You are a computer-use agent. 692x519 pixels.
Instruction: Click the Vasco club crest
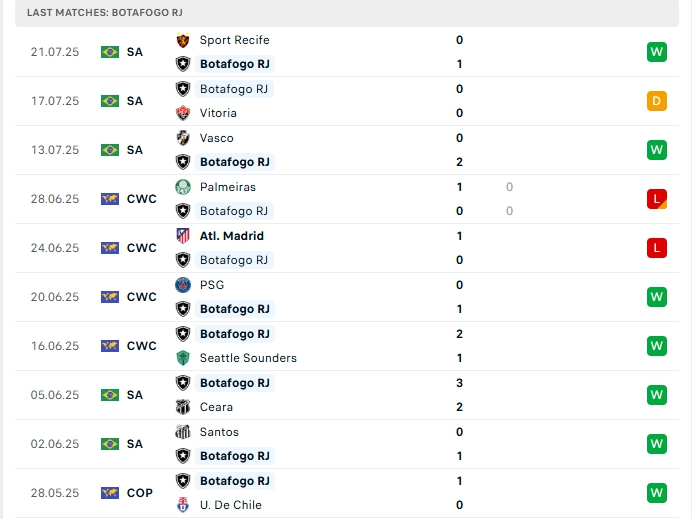click(183, 138)
